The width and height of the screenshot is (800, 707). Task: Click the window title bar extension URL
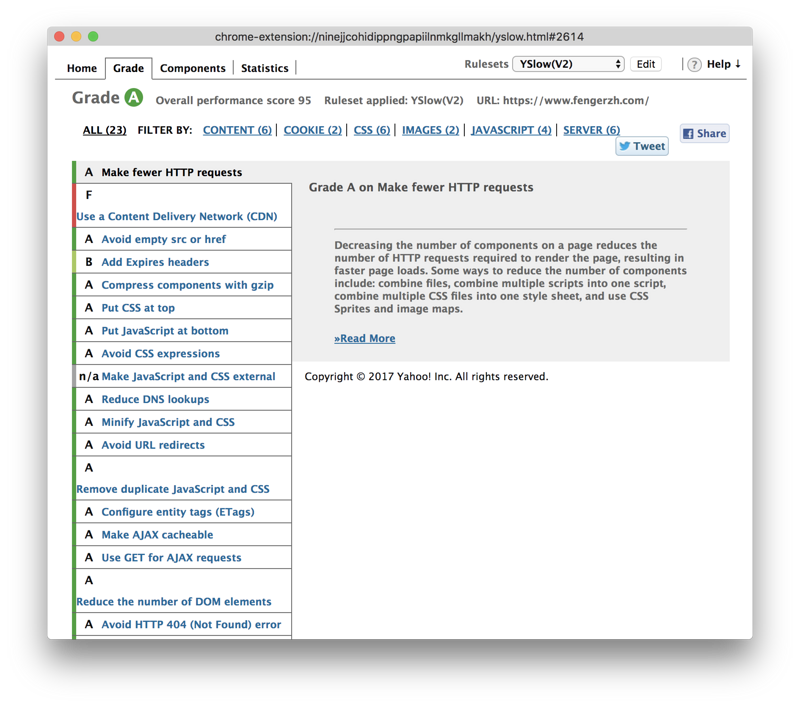[x=399, y=37]
